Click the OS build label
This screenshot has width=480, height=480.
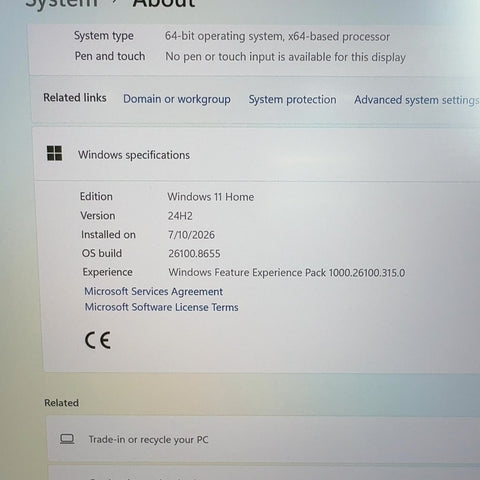pos(102,253)
